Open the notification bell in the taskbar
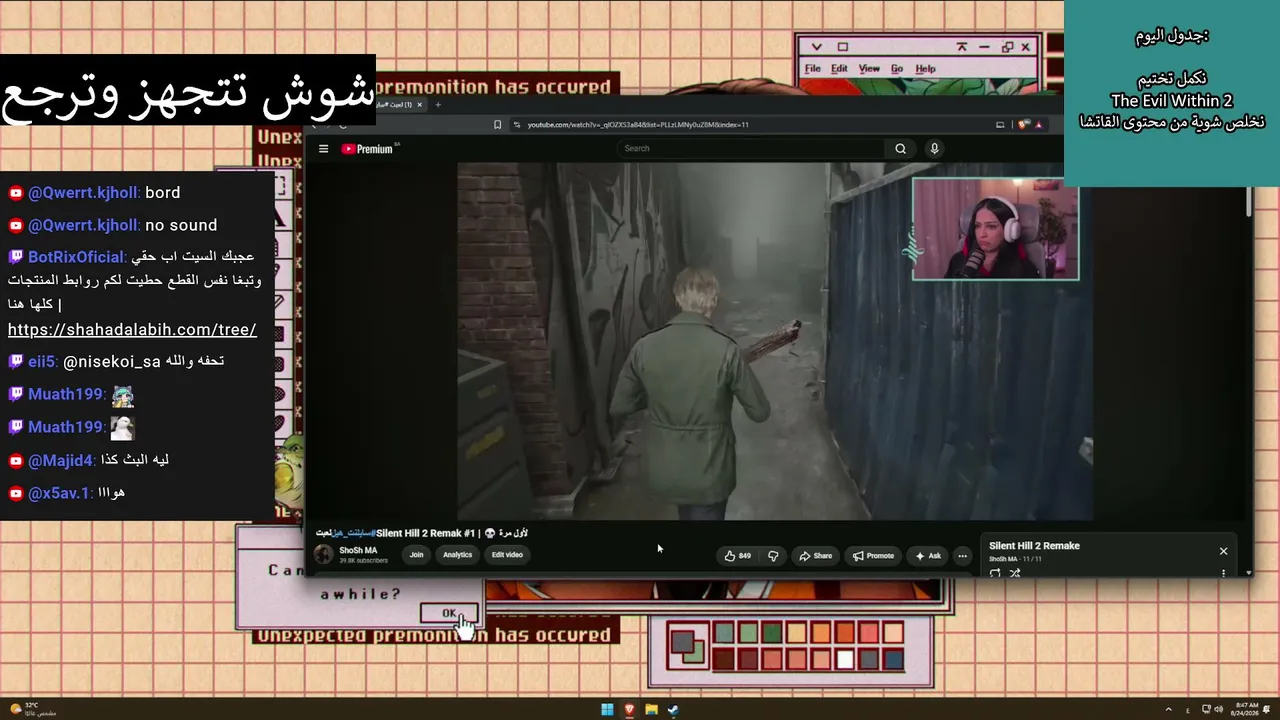This screenshot has height=720, width=1280. (x=1267, y=710)
